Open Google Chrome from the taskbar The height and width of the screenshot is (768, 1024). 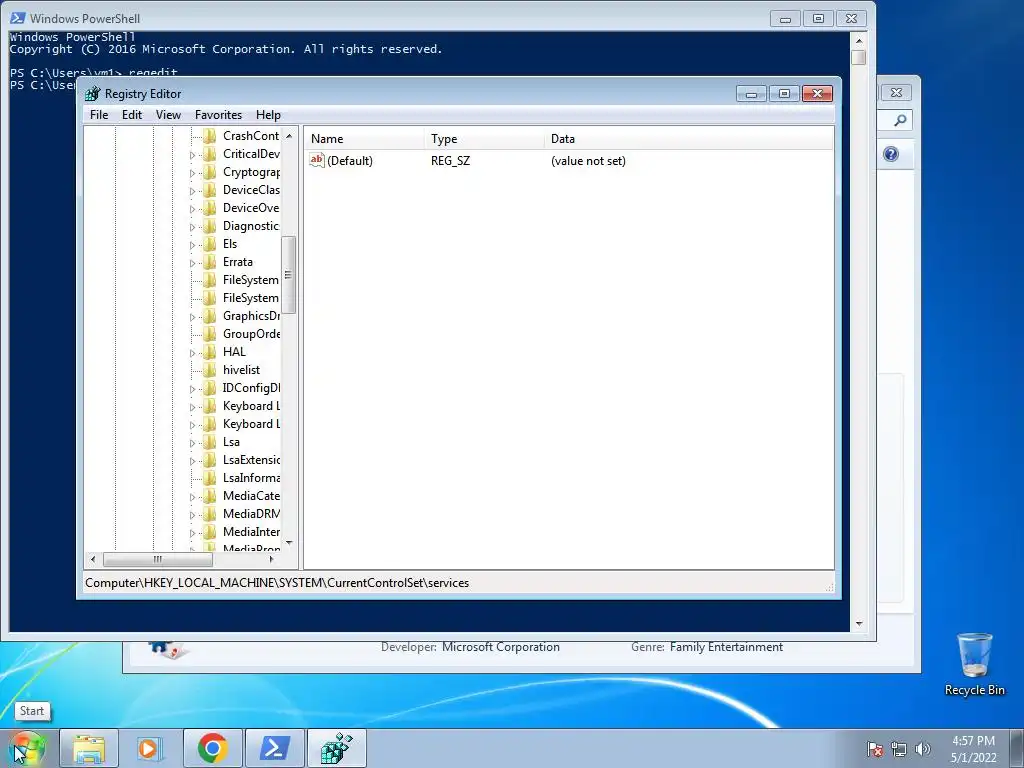(212, 748)
